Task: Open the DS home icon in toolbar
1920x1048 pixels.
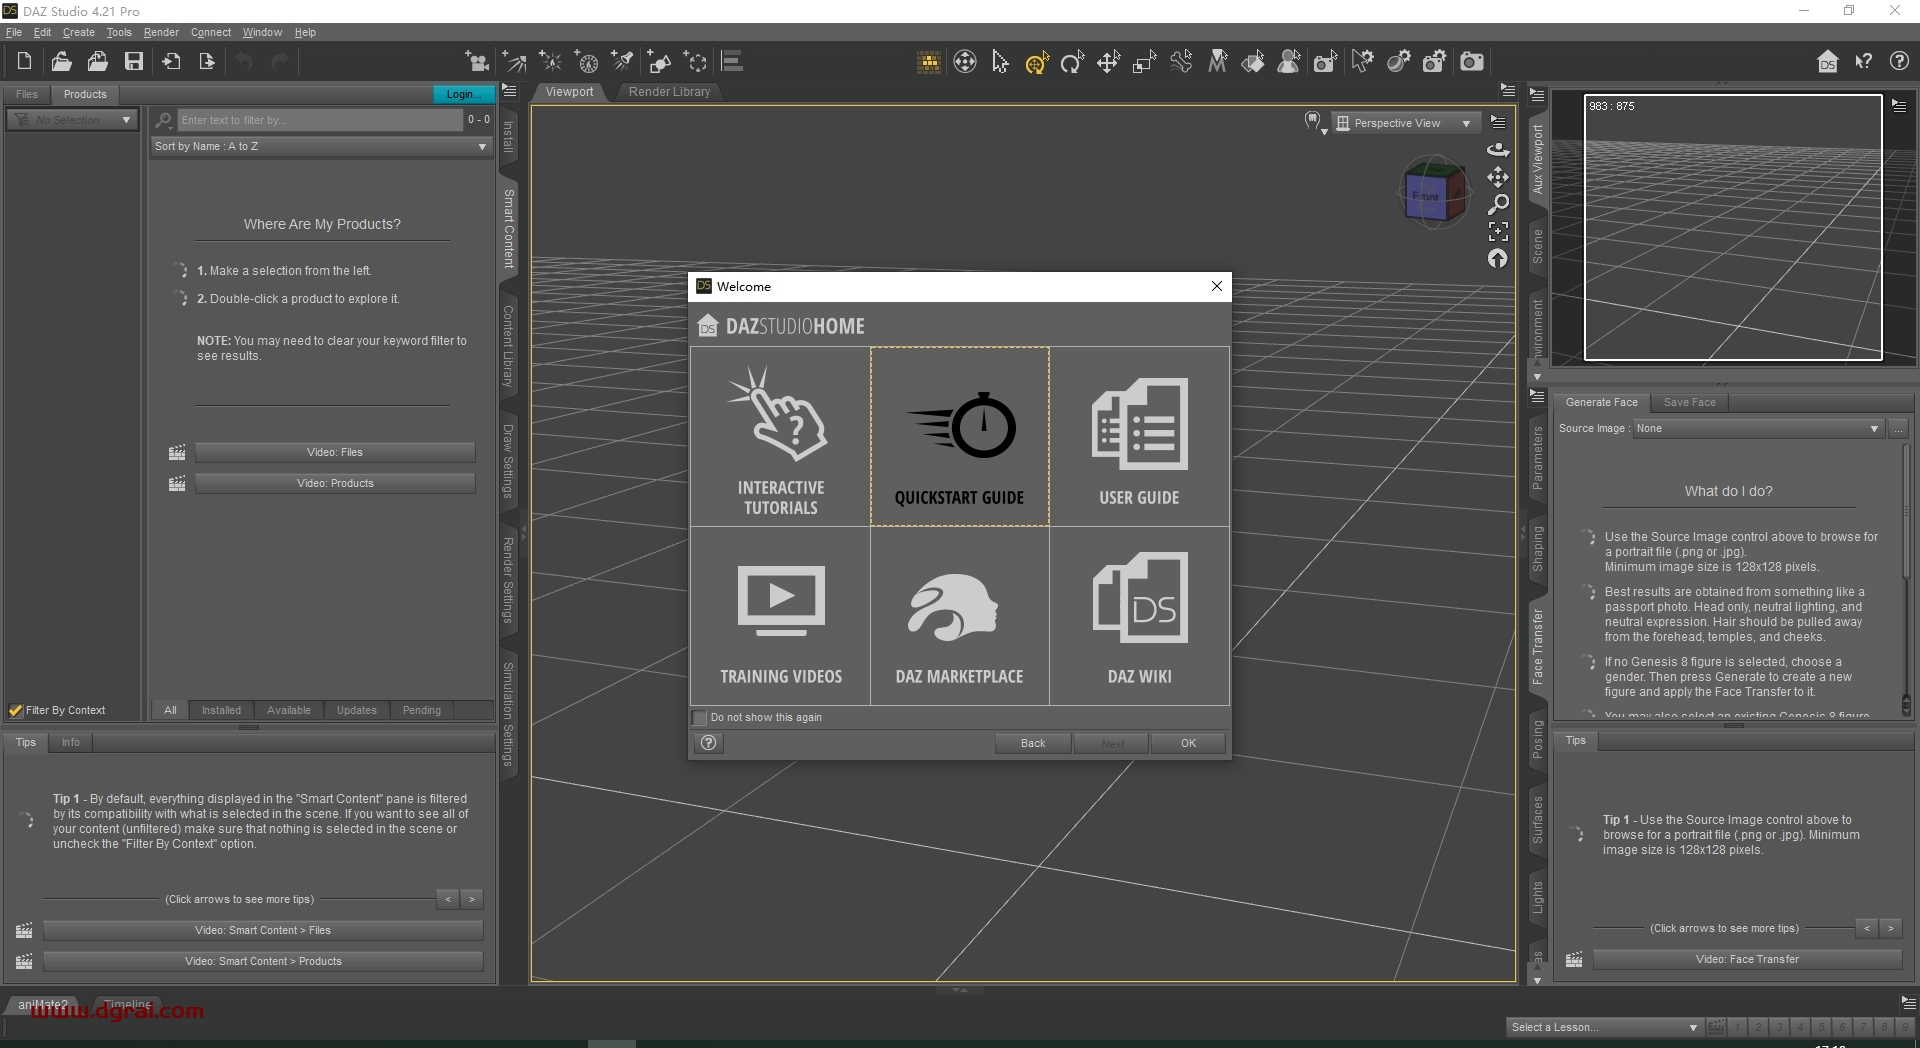Action: [1827, 62]
